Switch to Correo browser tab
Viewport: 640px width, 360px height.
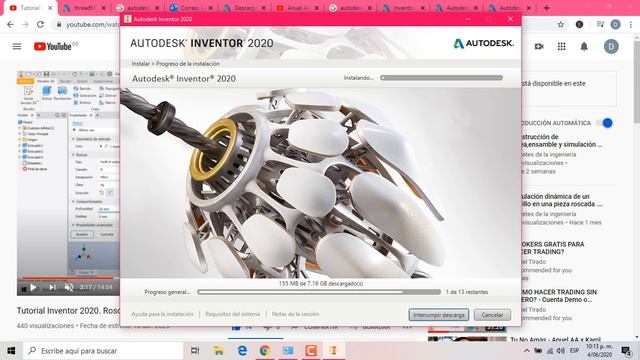(x=190, y=8)
